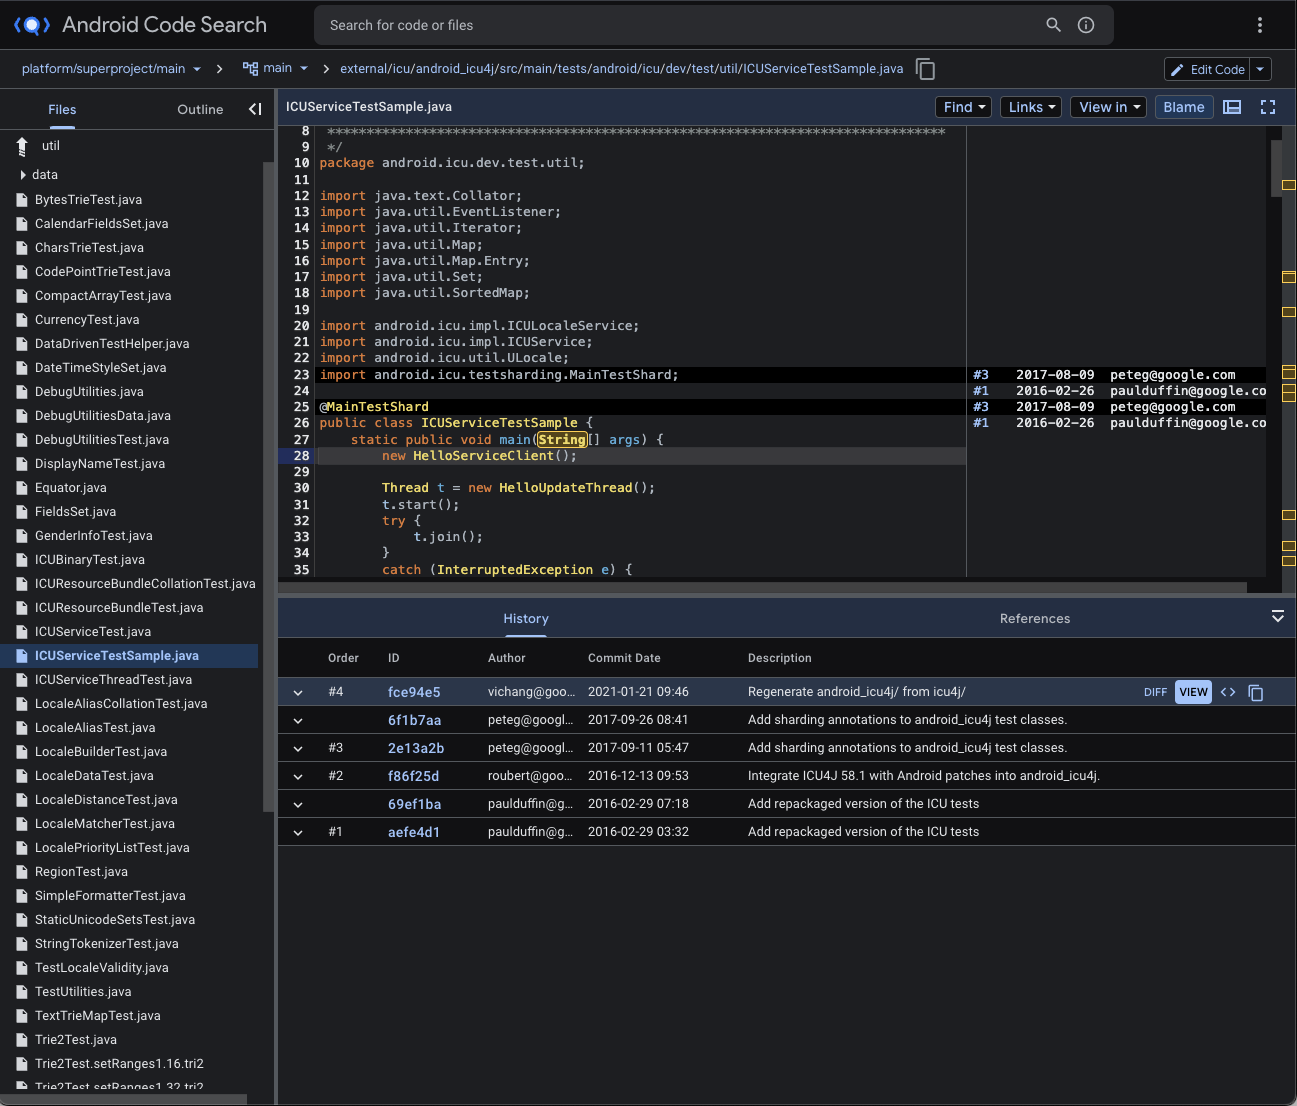Image resolution: width=1297 pixels, height=1106 pixels.
Task: Collapse the file sidebar panel
Action: tap(255, 109)
